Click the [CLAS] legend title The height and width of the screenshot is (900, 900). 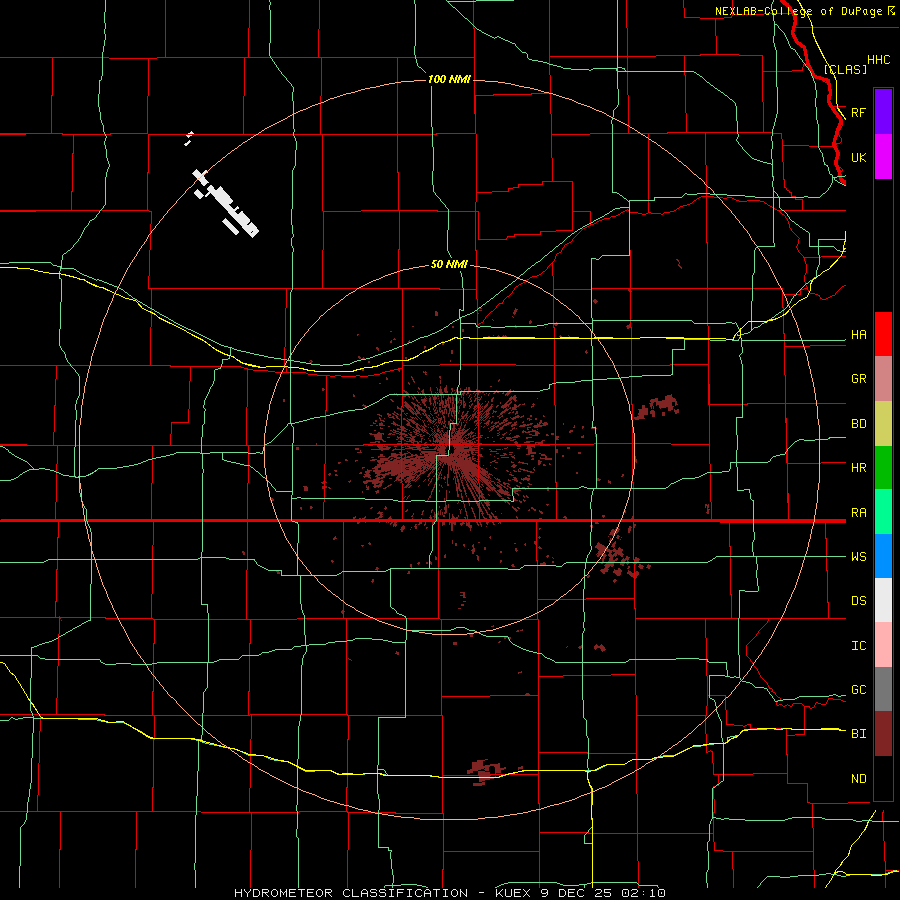[845, 69]
